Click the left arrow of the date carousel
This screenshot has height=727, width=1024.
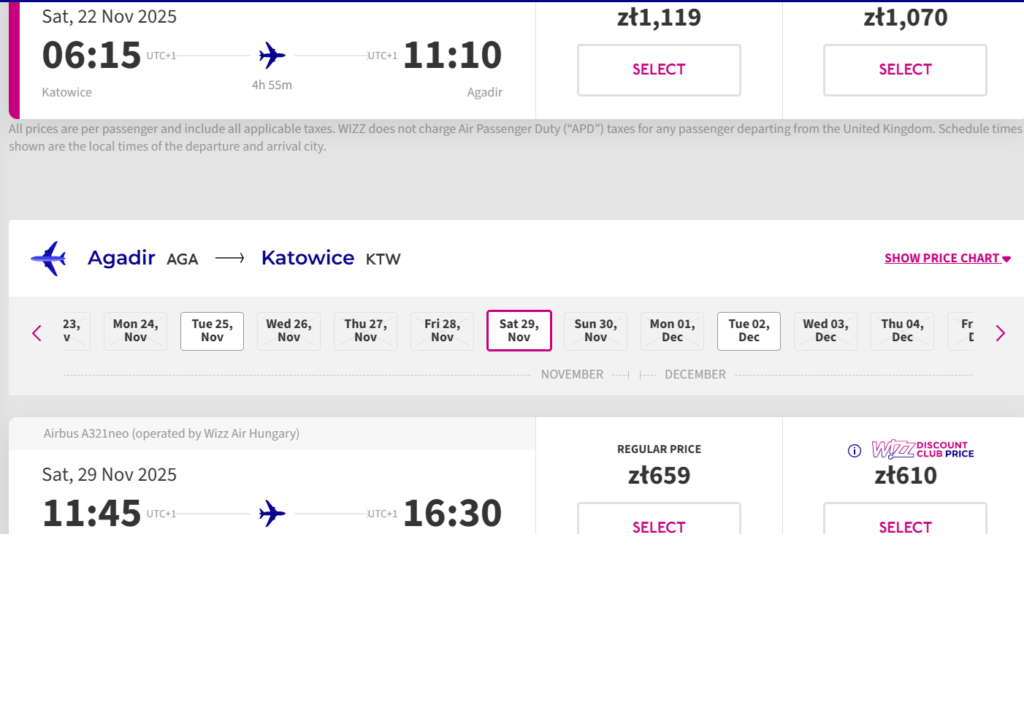click(37, 333)
